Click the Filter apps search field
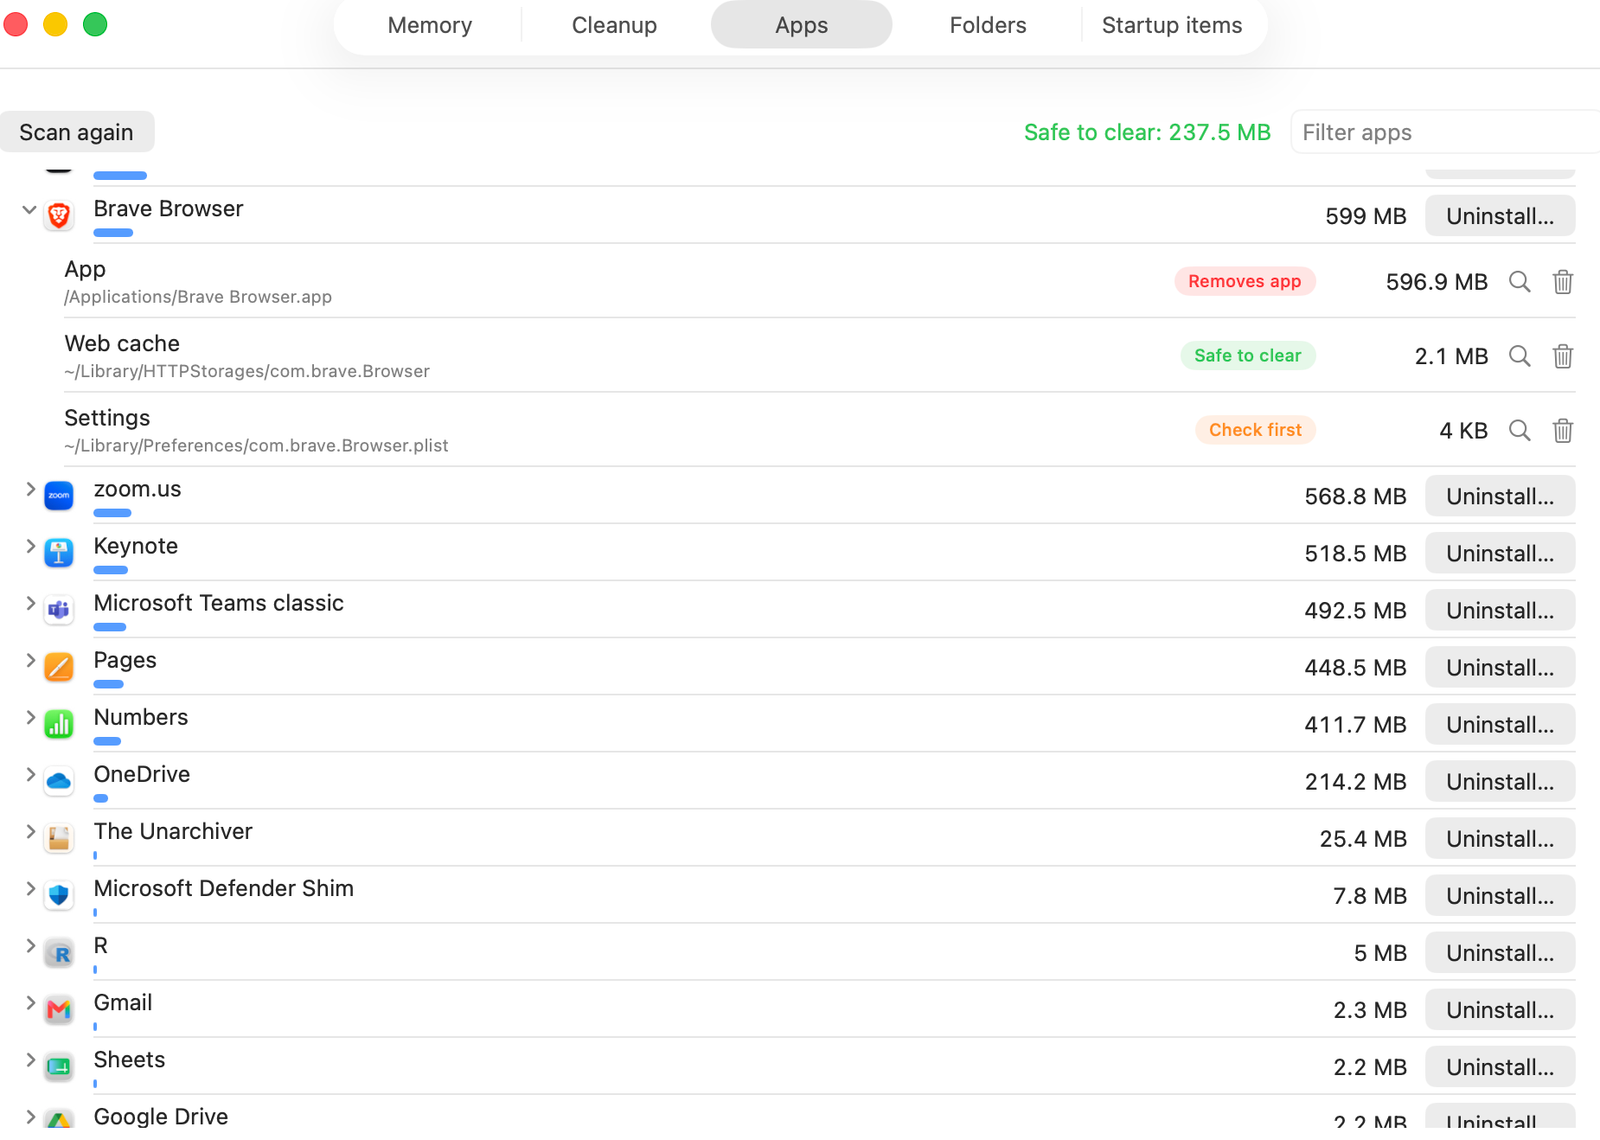 click(x=1445, y=132)
